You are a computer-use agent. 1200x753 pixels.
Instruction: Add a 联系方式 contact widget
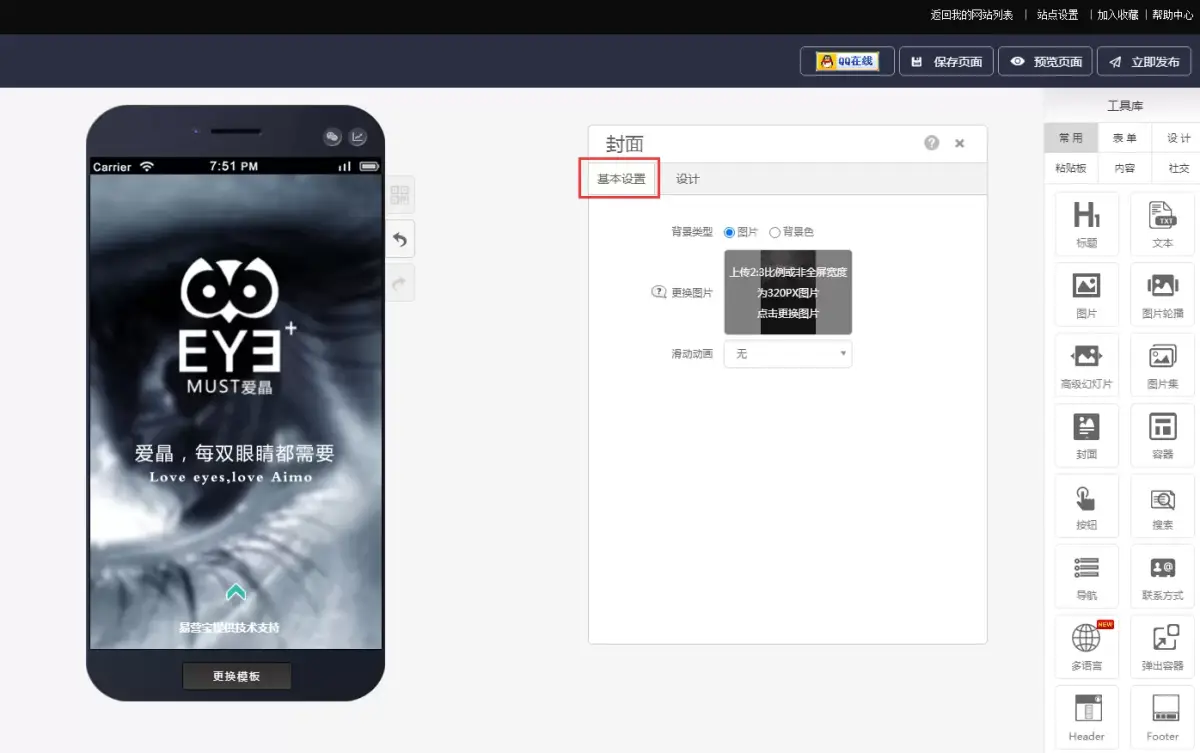point(1162,576)
